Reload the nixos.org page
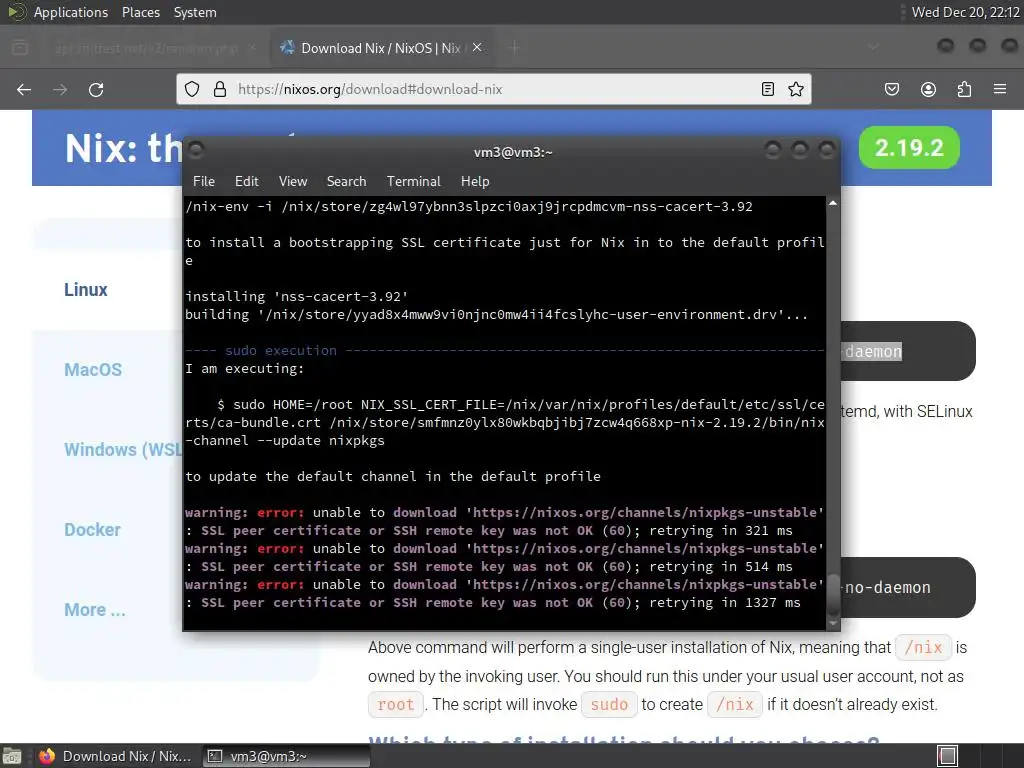Viewport: 1024px width, 768px height. (x=96, y=89)
